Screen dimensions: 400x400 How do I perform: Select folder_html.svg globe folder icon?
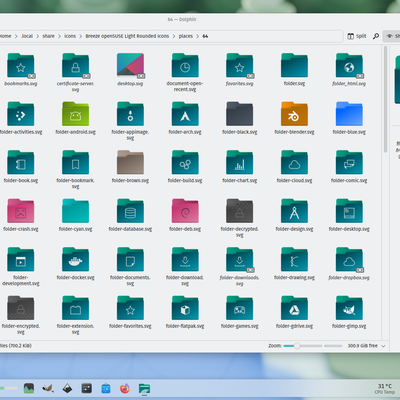[x=349, y=66]
